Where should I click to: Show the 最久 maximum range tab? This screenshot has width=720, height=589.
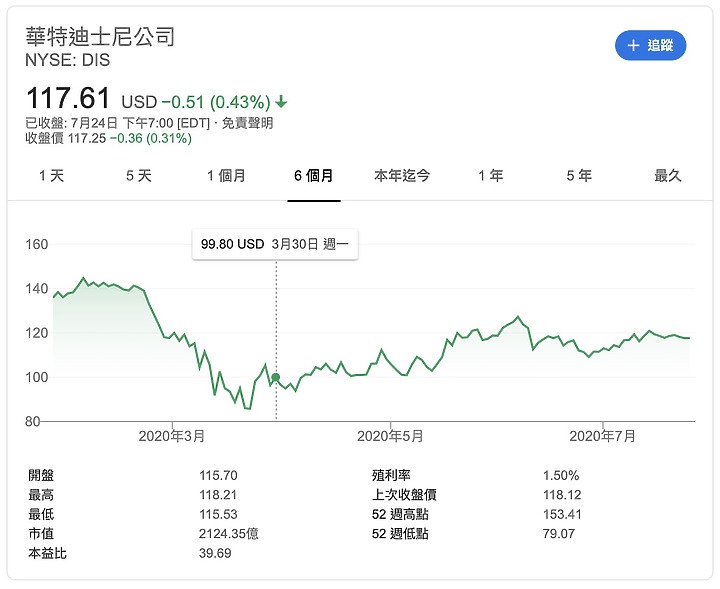[x=668, y=175]
